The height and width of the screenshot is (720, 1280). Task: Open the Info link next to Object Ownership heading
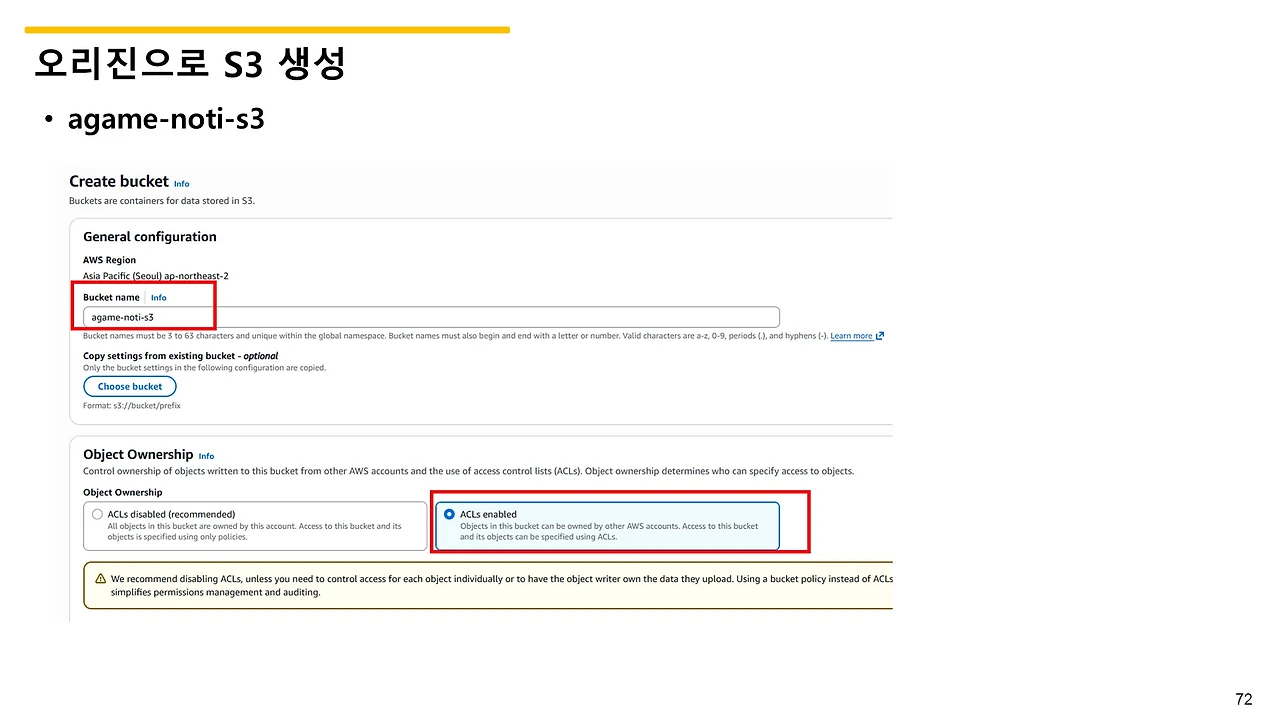point(206,456)
